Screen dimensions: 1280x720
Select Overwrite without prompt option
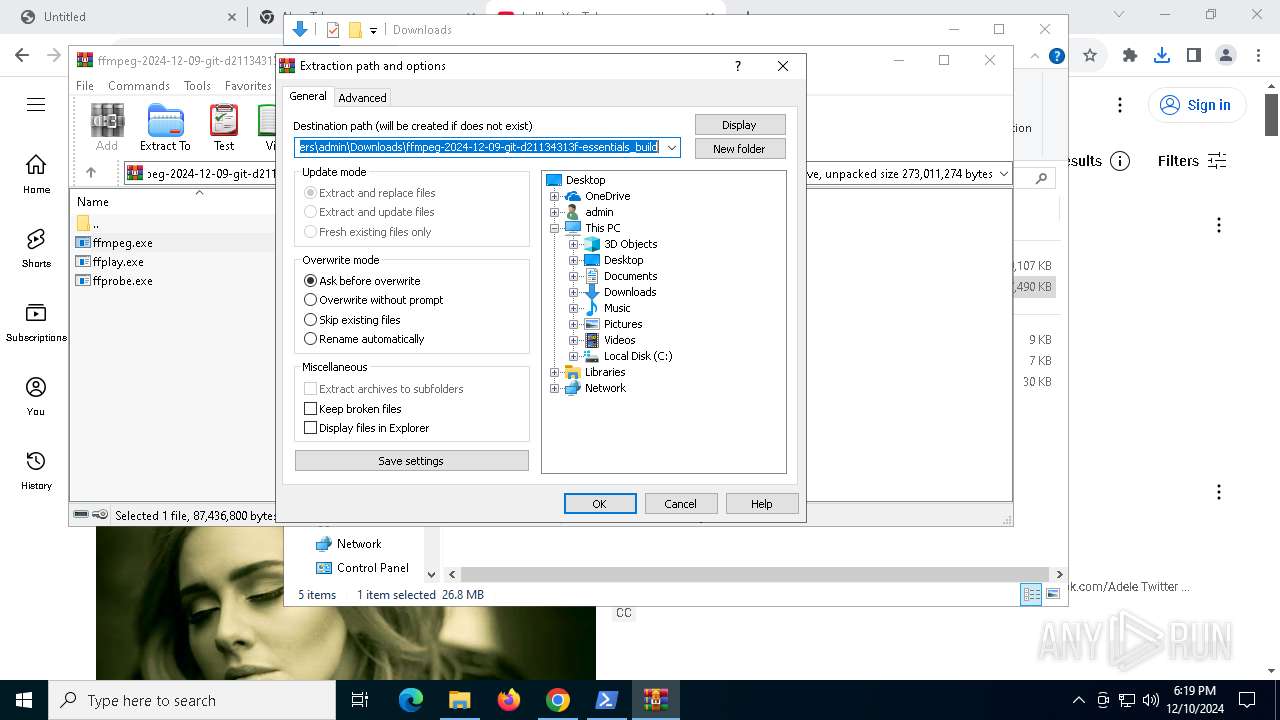pos(374,300)
